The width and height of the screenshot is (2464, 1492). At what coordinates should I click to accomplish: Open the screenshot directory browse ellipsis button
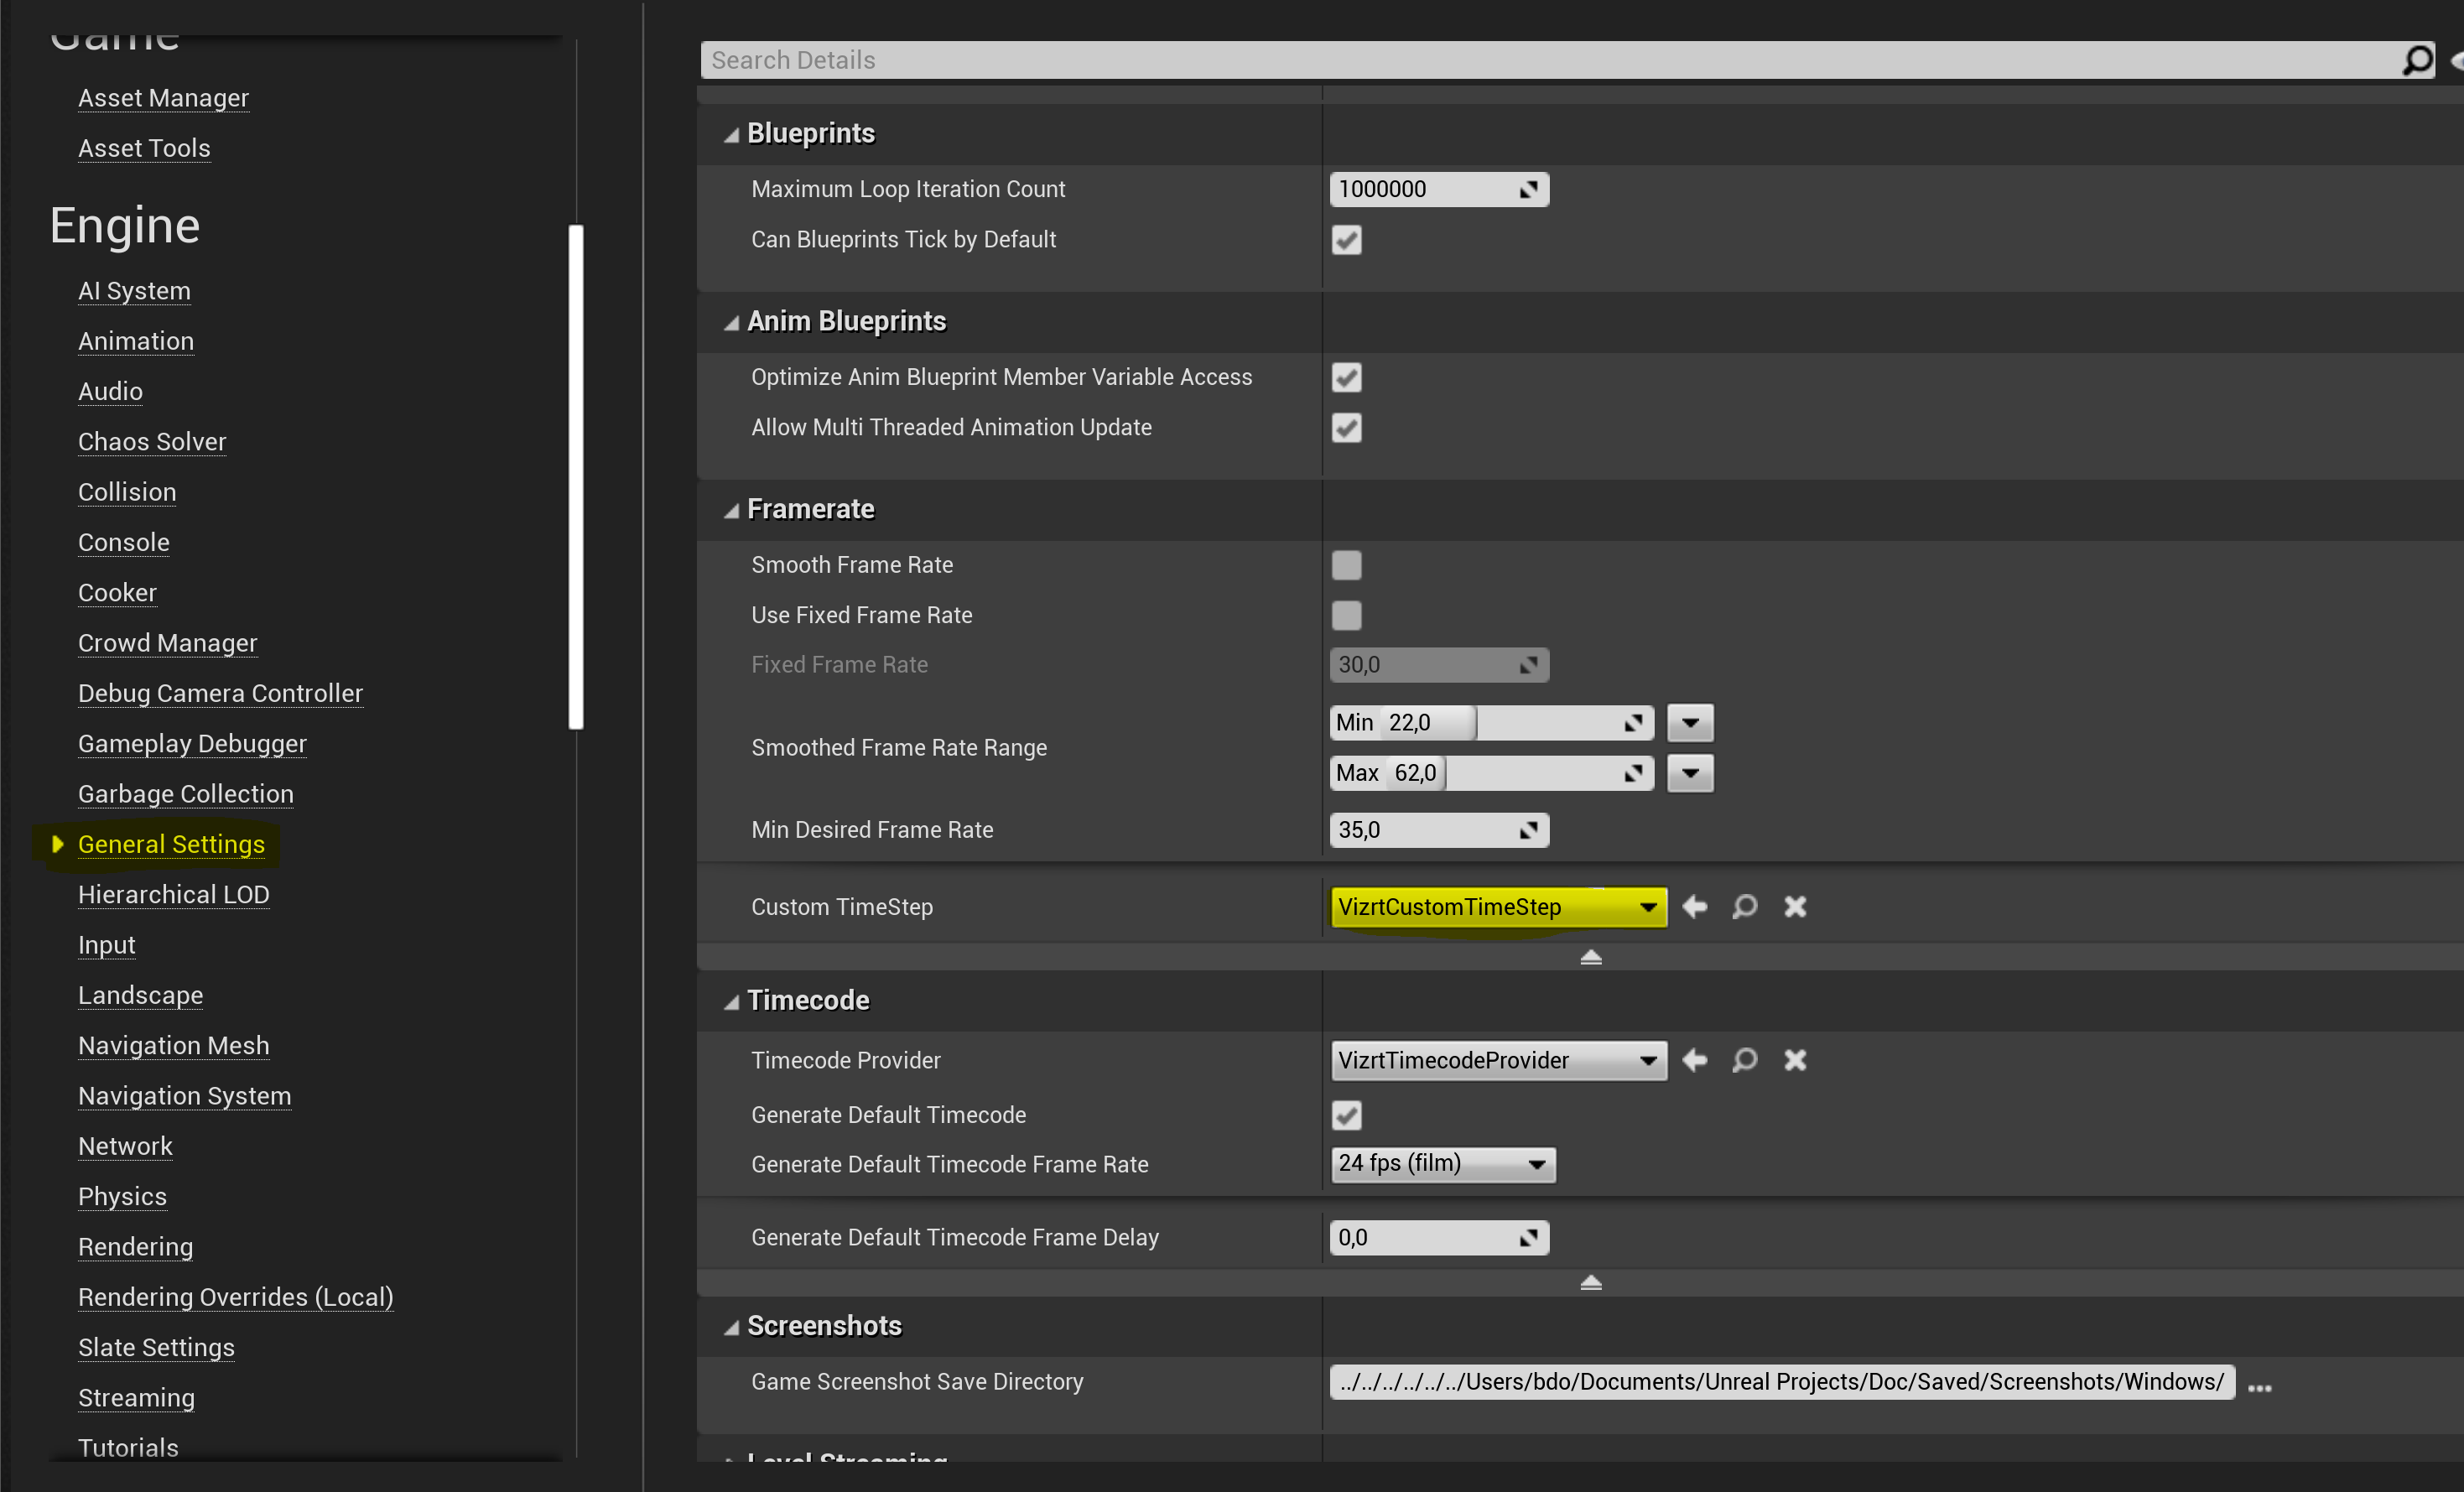pyautogui.click(x=2259, y=1388)
